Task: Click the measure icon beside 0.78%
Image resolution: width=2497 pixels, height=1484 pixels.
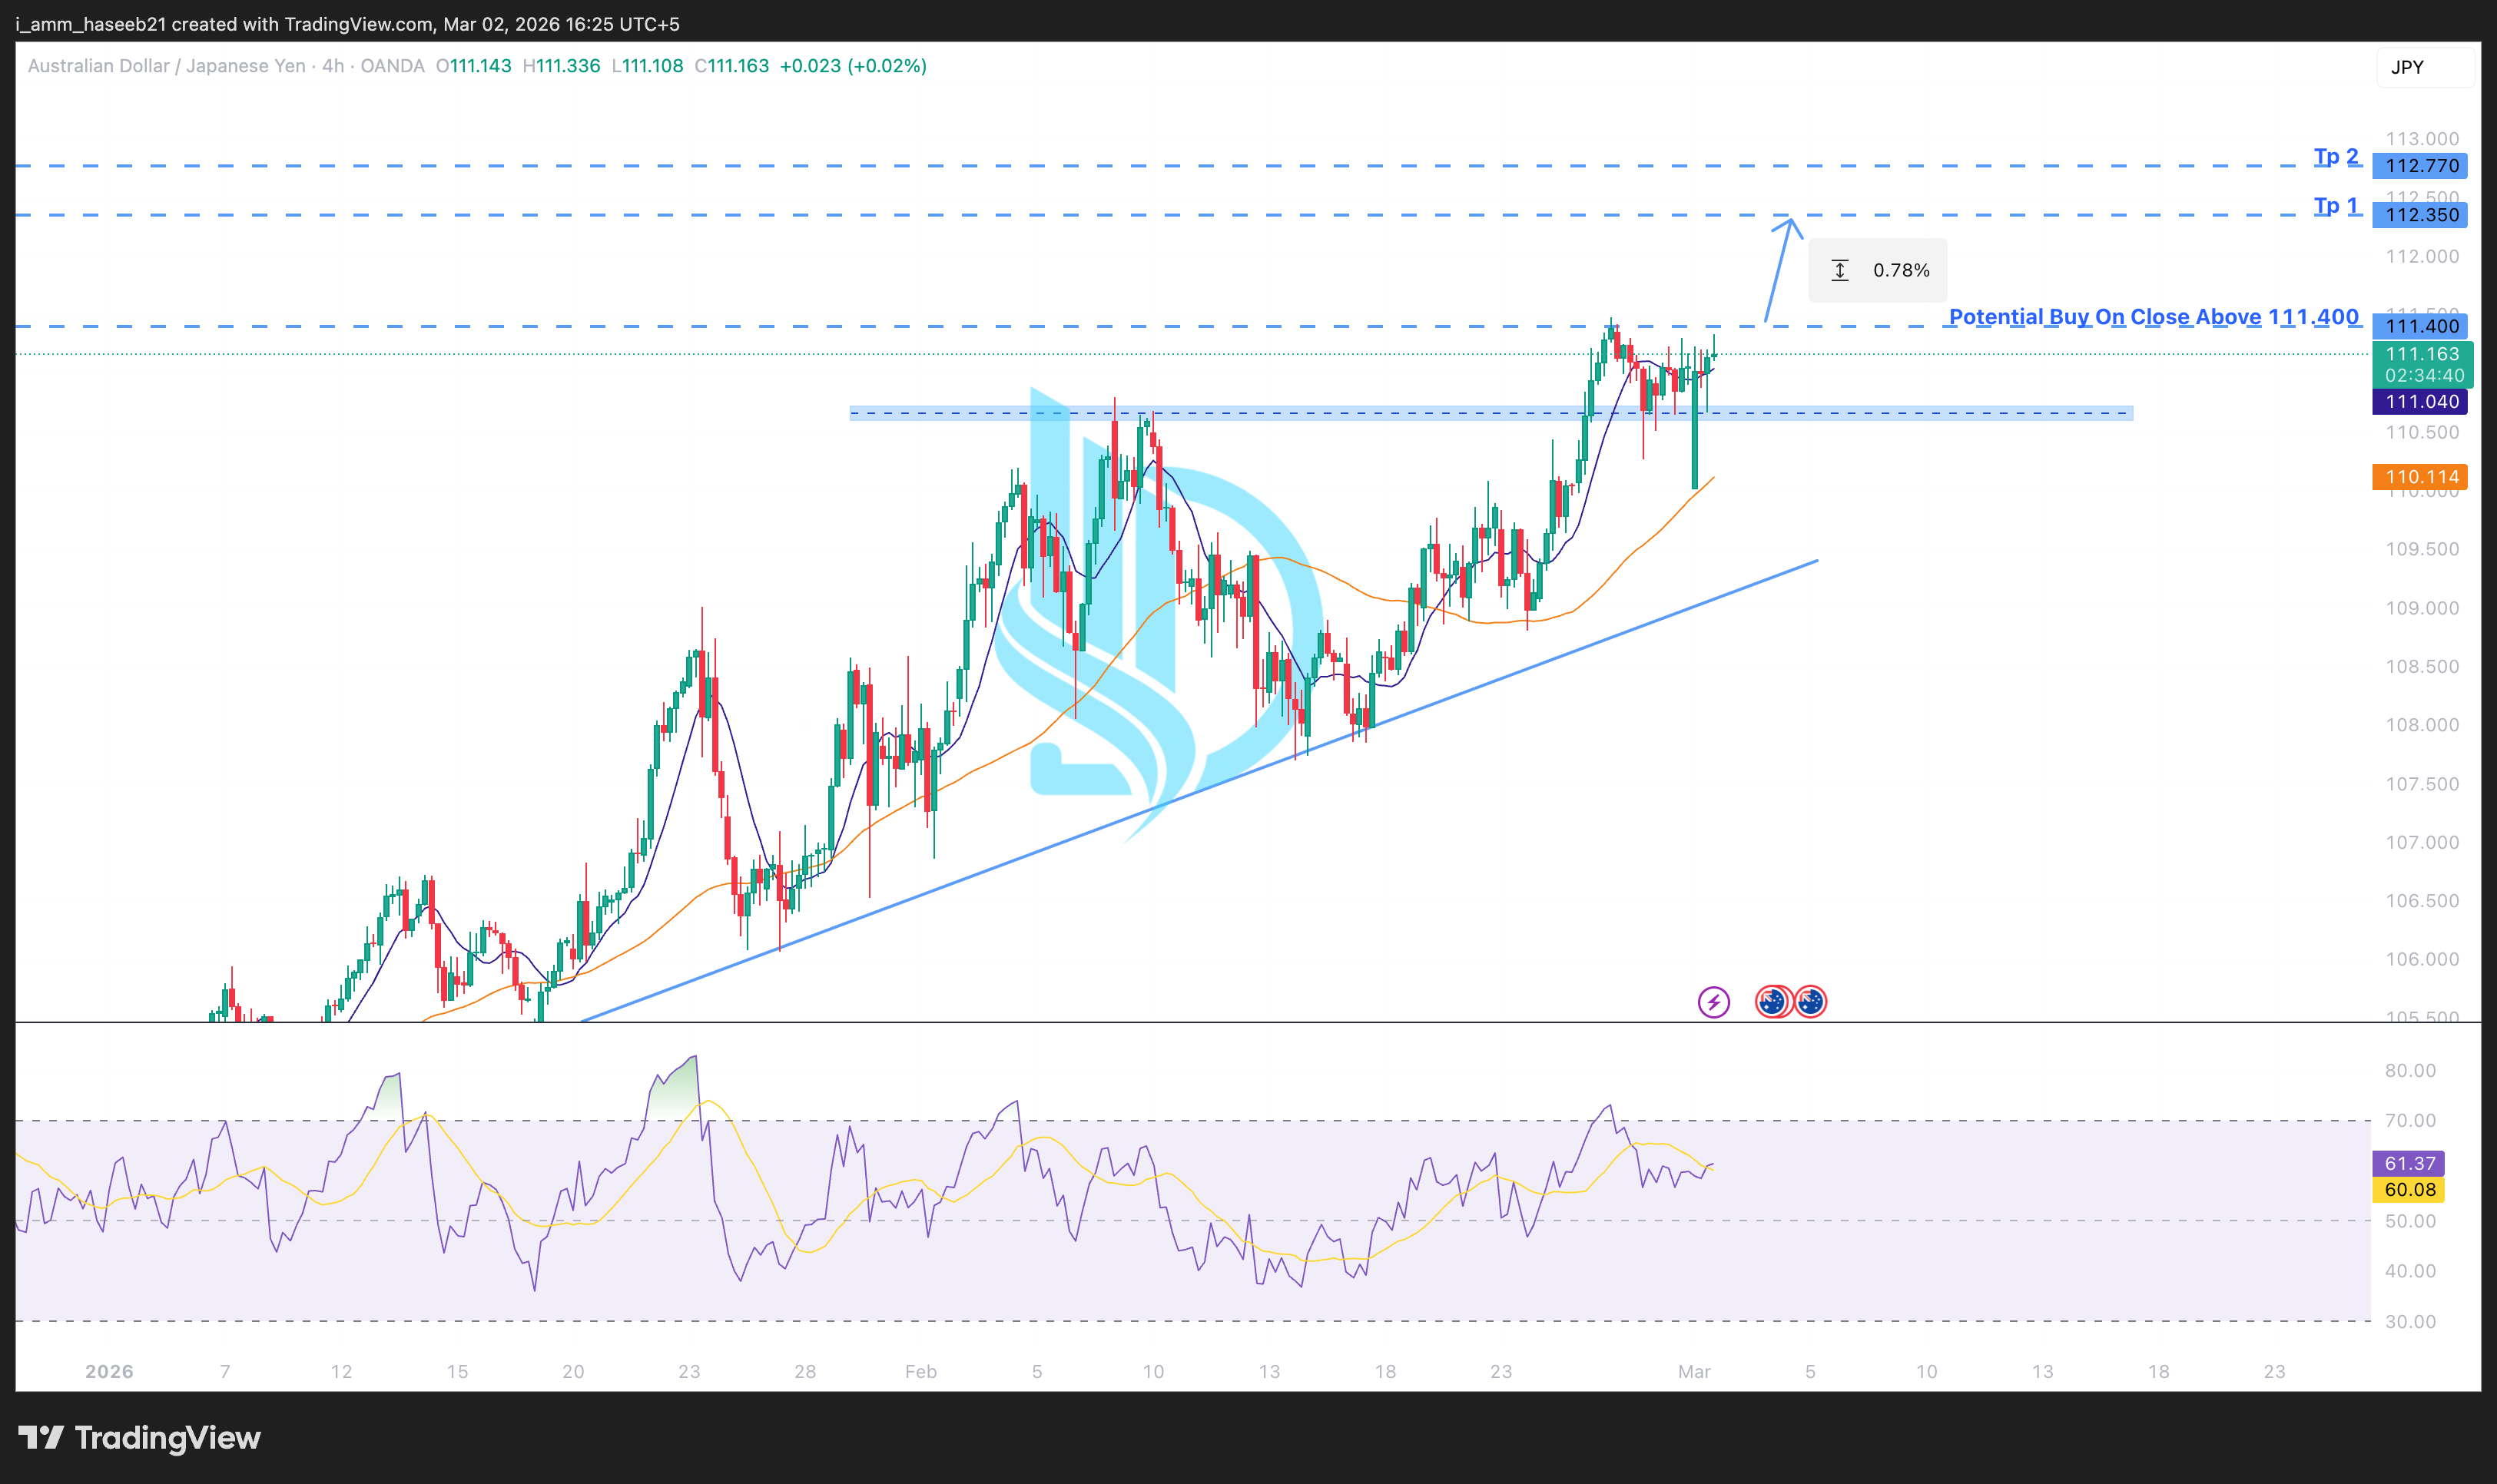Action: click(1839, 270)
